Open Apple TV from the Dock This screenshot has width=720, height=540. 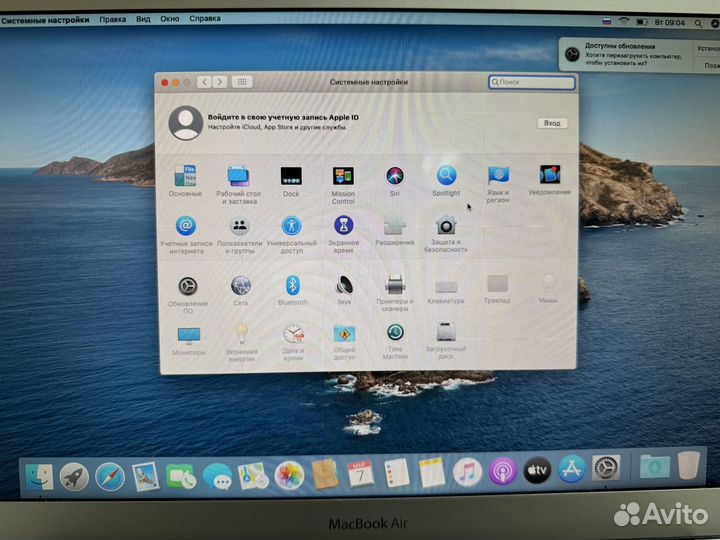[537, 470]
